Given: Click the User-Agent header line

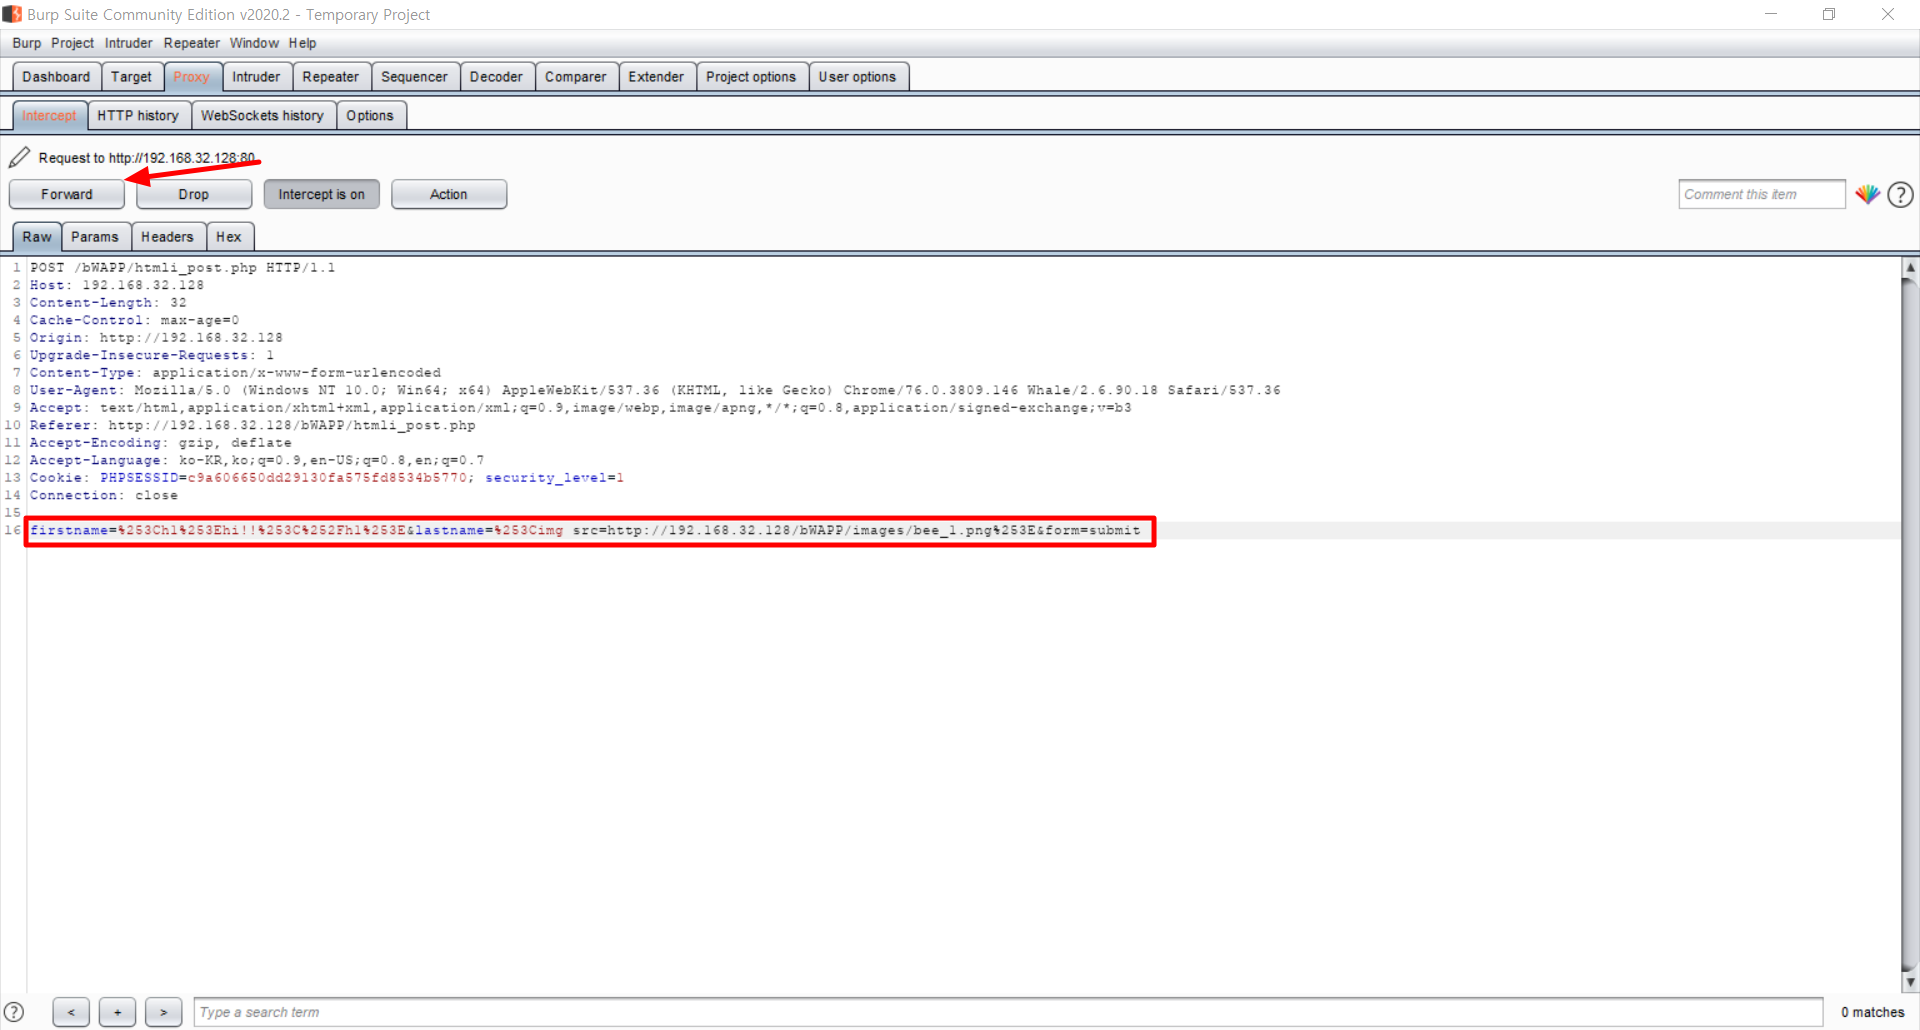Looking at the screenshot, I should coord(655,390).
